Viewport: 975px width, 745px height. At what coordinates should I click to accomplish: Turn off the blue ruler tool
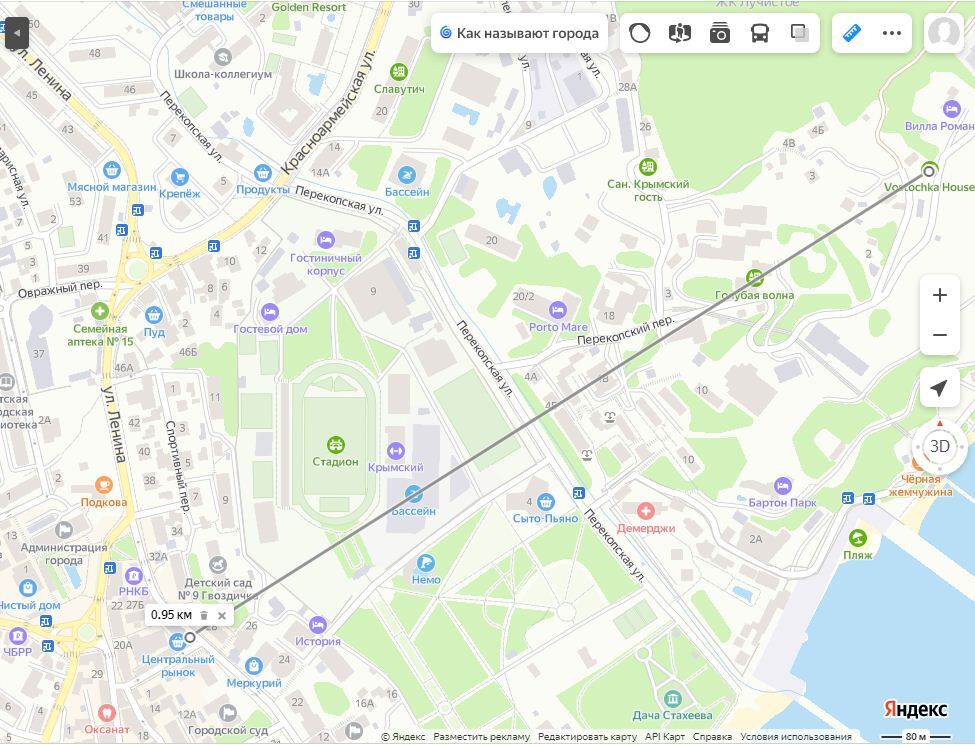click(x=852, y=33)
